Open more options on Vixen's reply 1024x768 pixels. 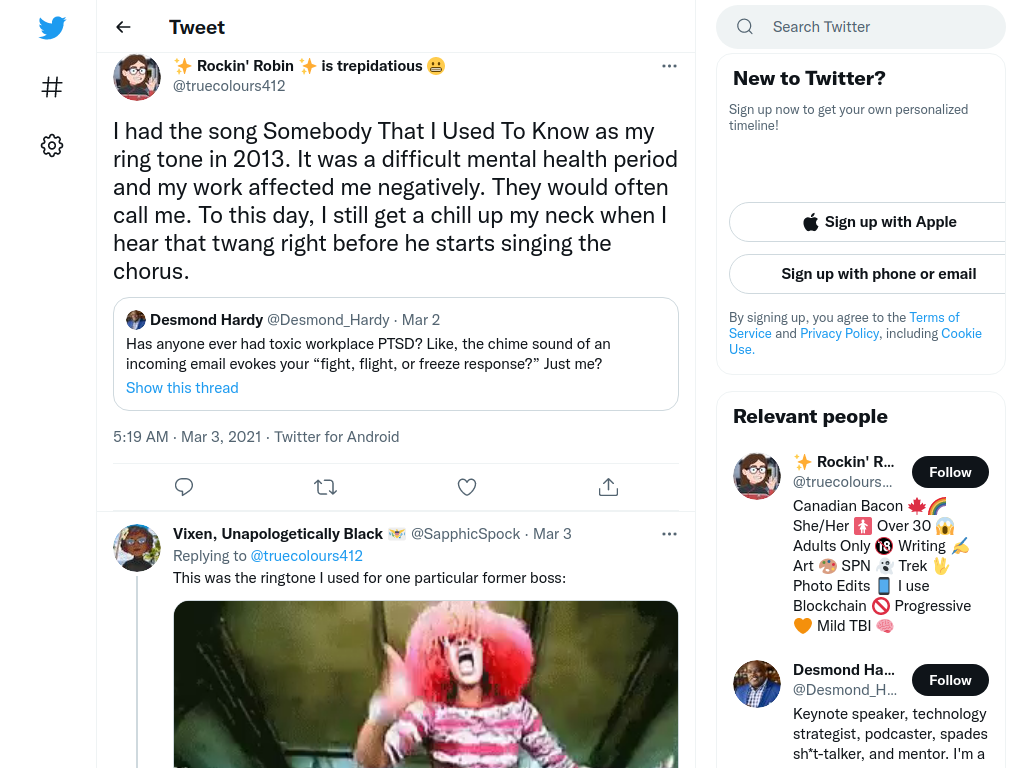(669, 534)
